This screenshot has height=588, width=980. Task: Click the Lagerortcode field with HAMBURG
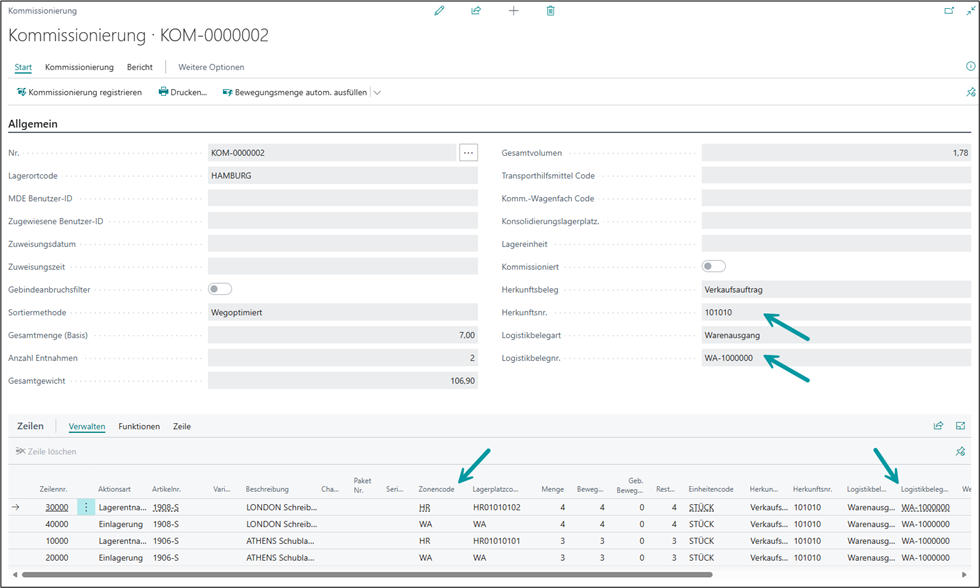pos(331,175)
